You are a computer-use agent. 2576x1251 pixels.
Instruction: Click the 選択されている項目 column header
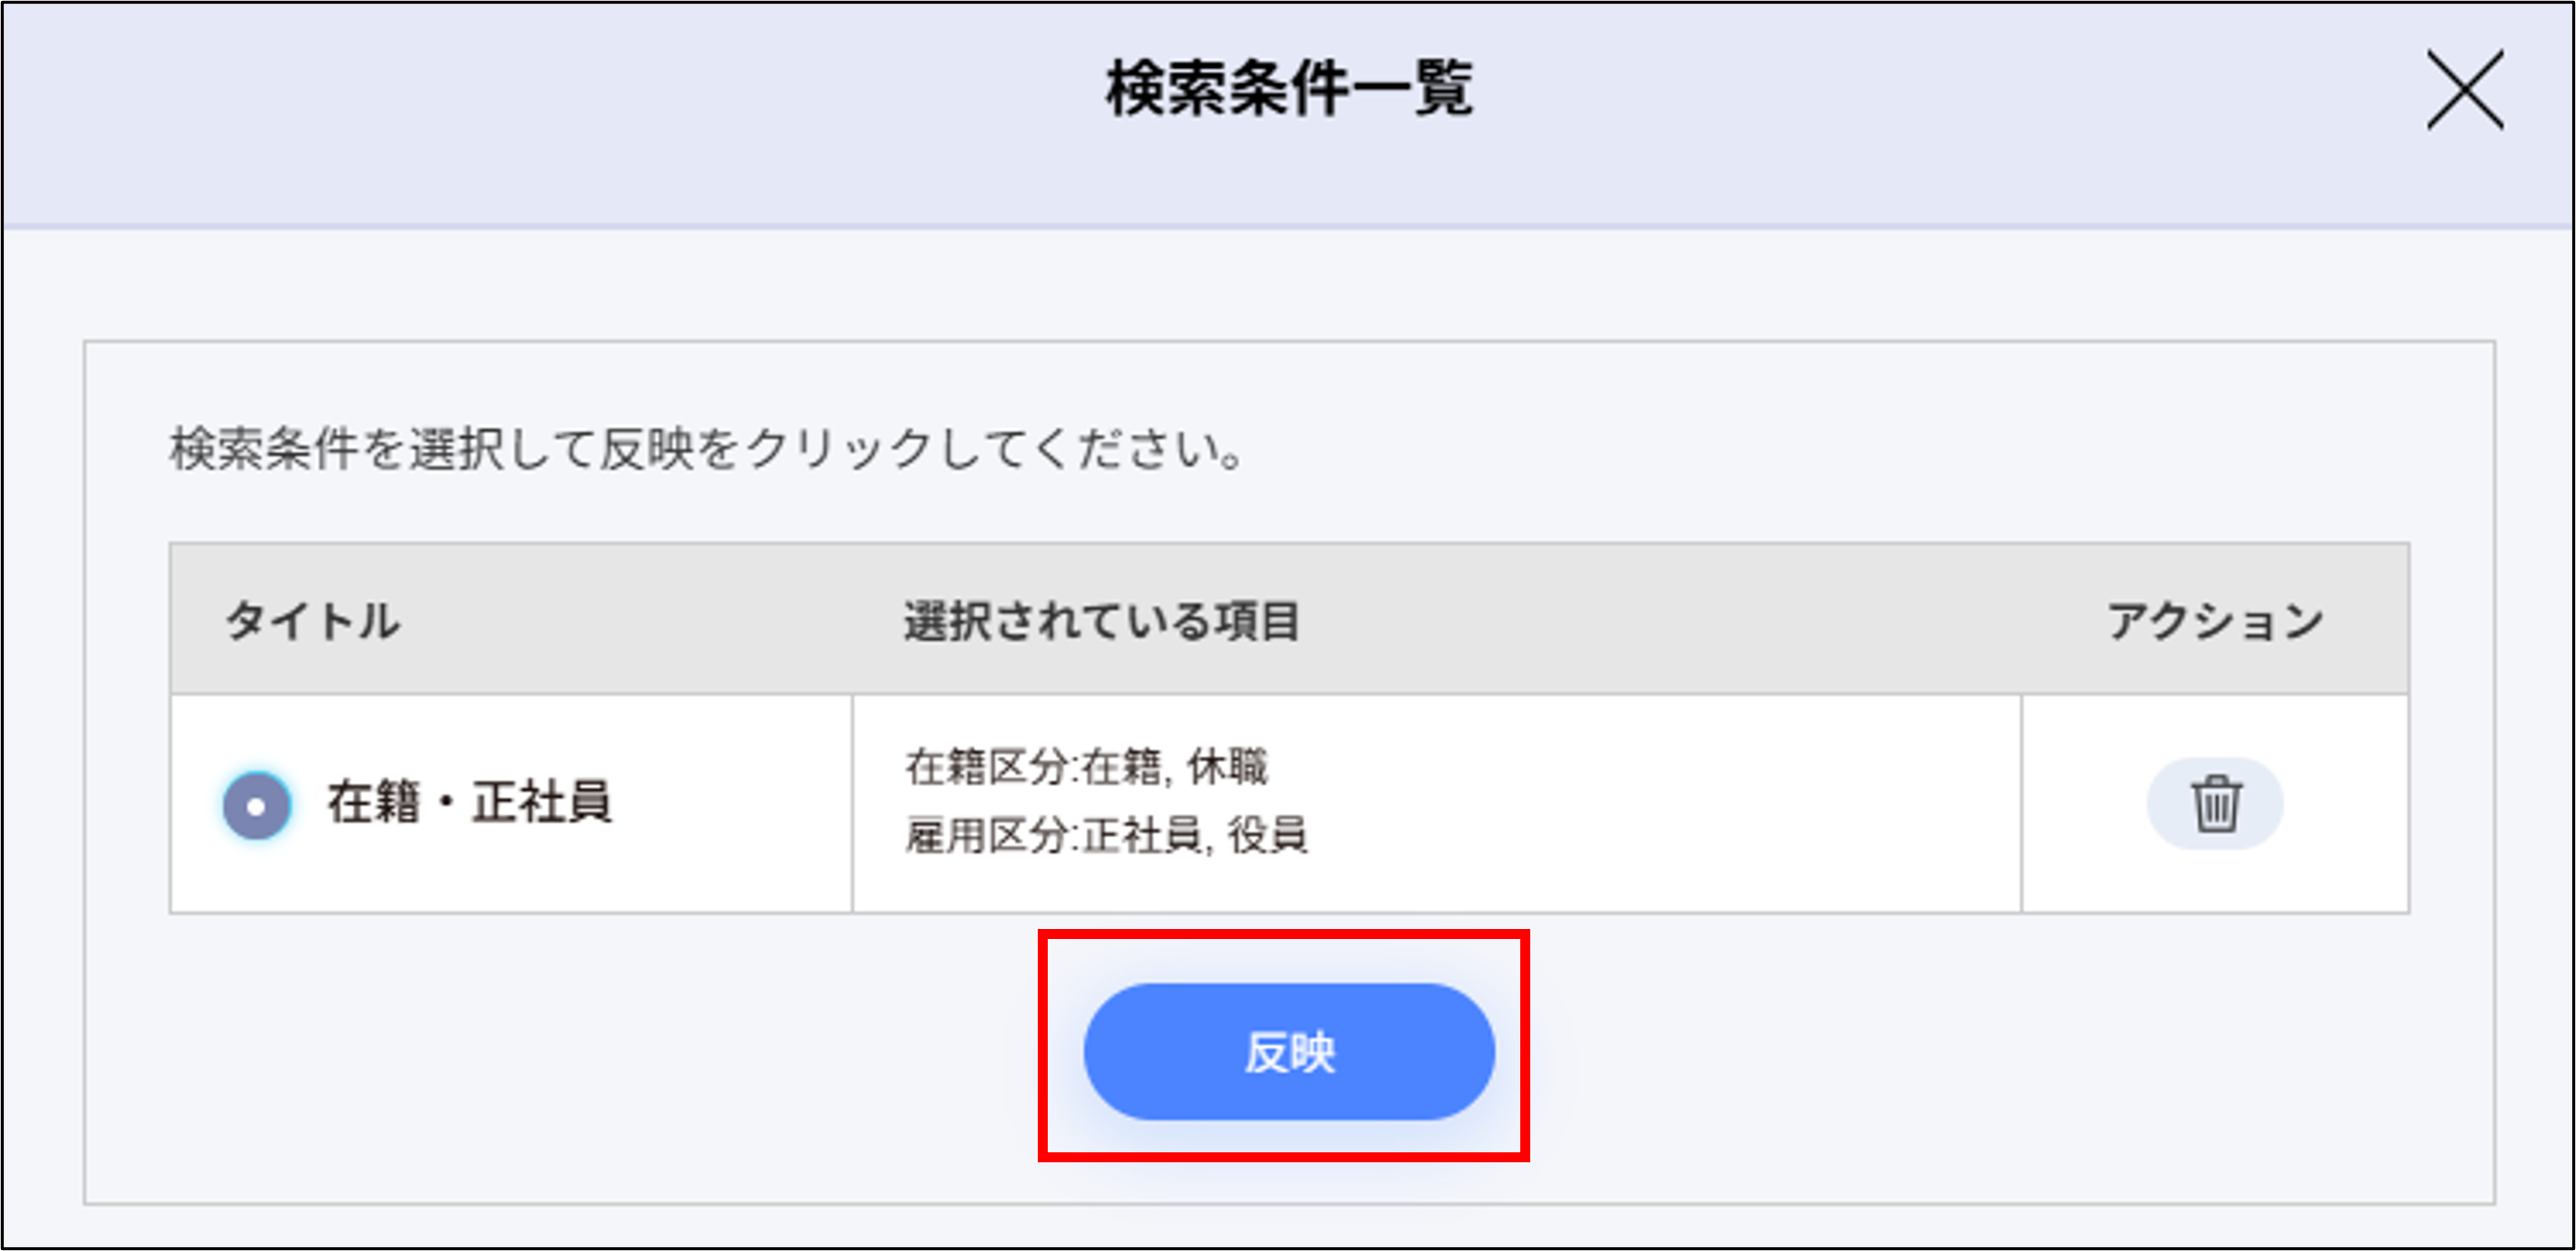coord(1101,621)
